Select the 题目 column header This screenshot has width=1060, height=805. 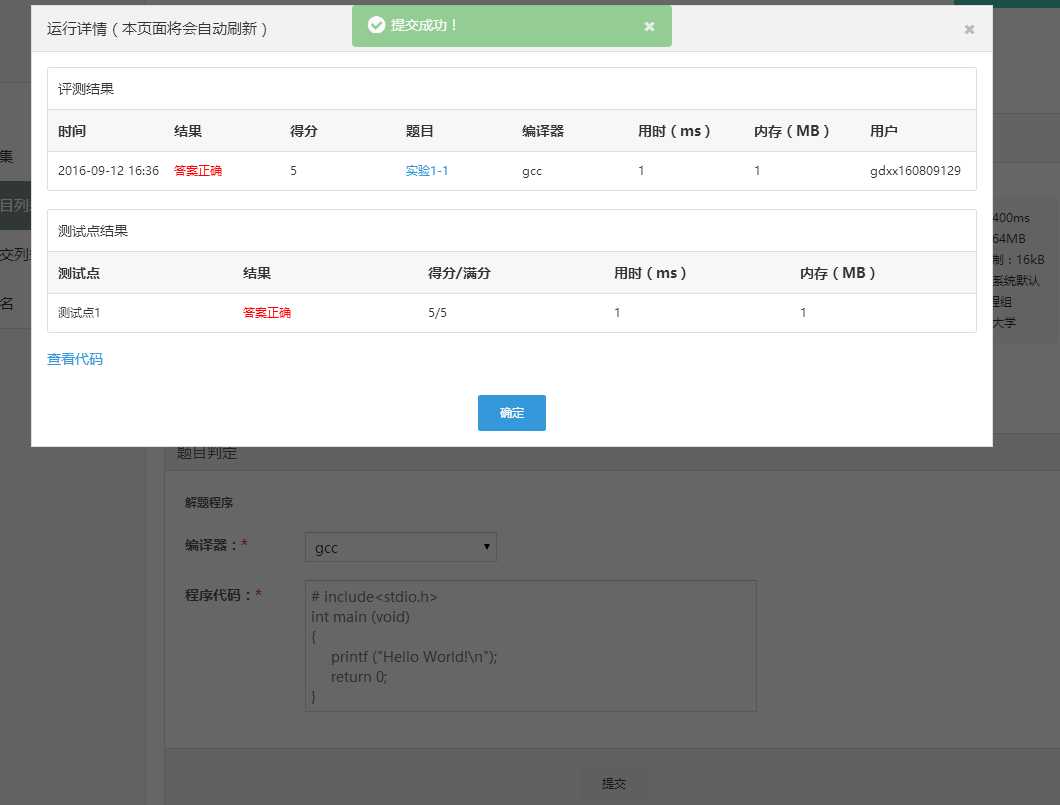(x=420, y=131)
